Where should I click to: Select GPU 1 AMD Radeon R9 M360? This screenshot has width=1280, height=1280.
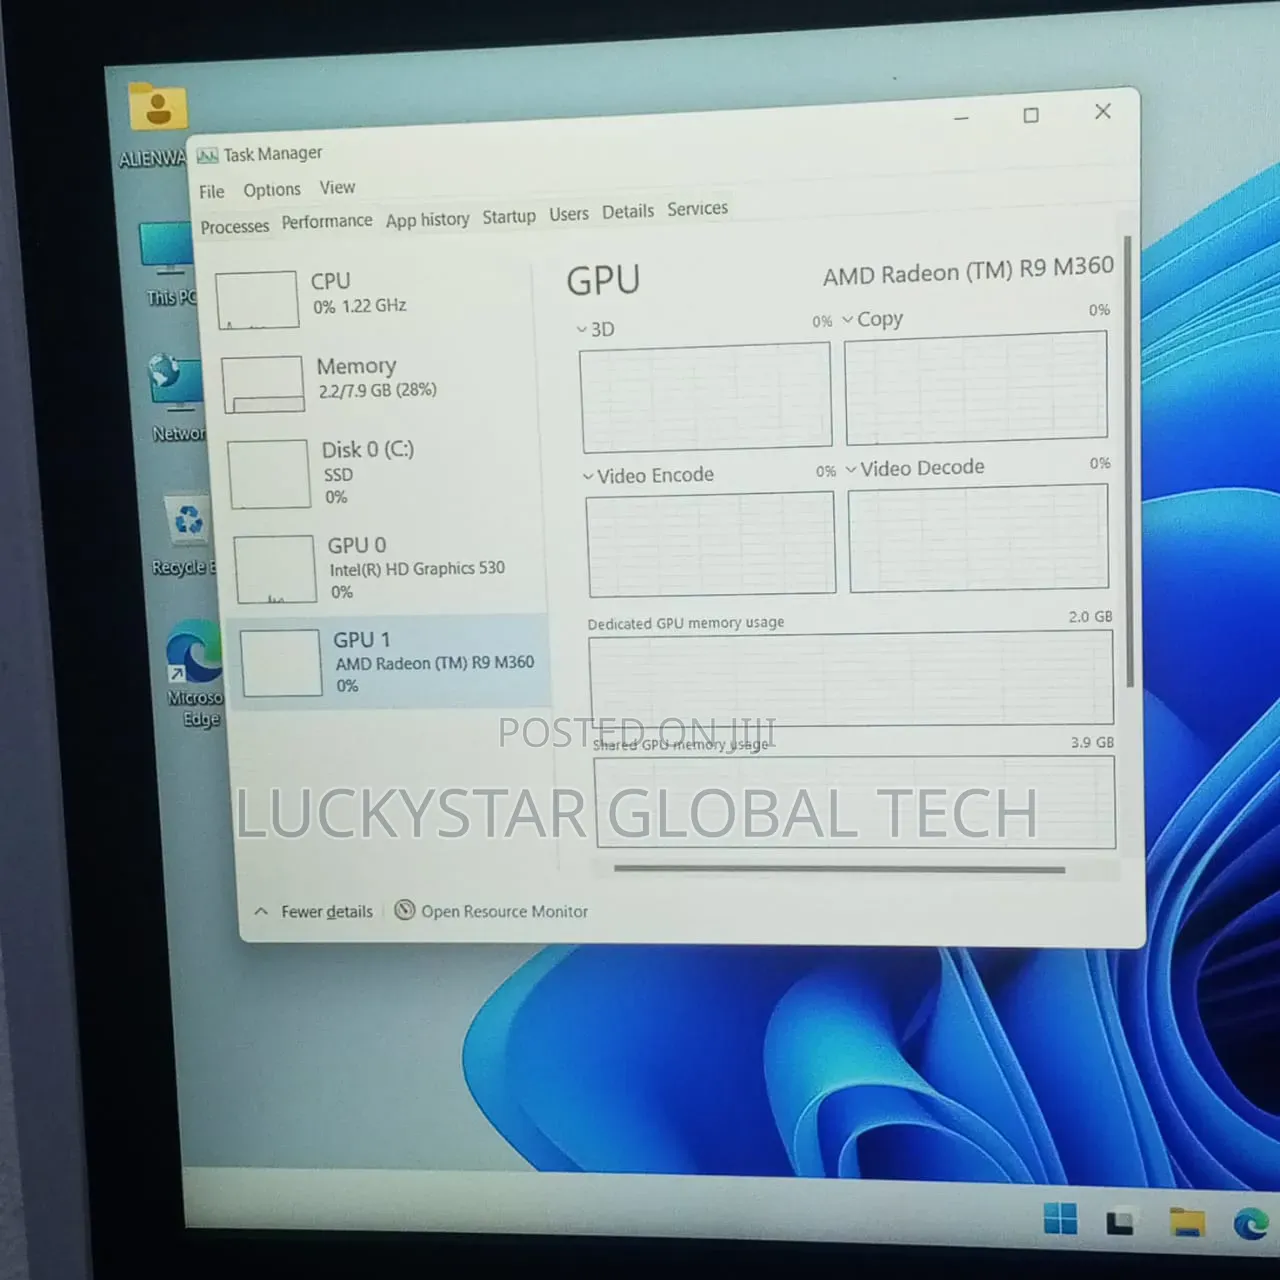coord(390,662)
